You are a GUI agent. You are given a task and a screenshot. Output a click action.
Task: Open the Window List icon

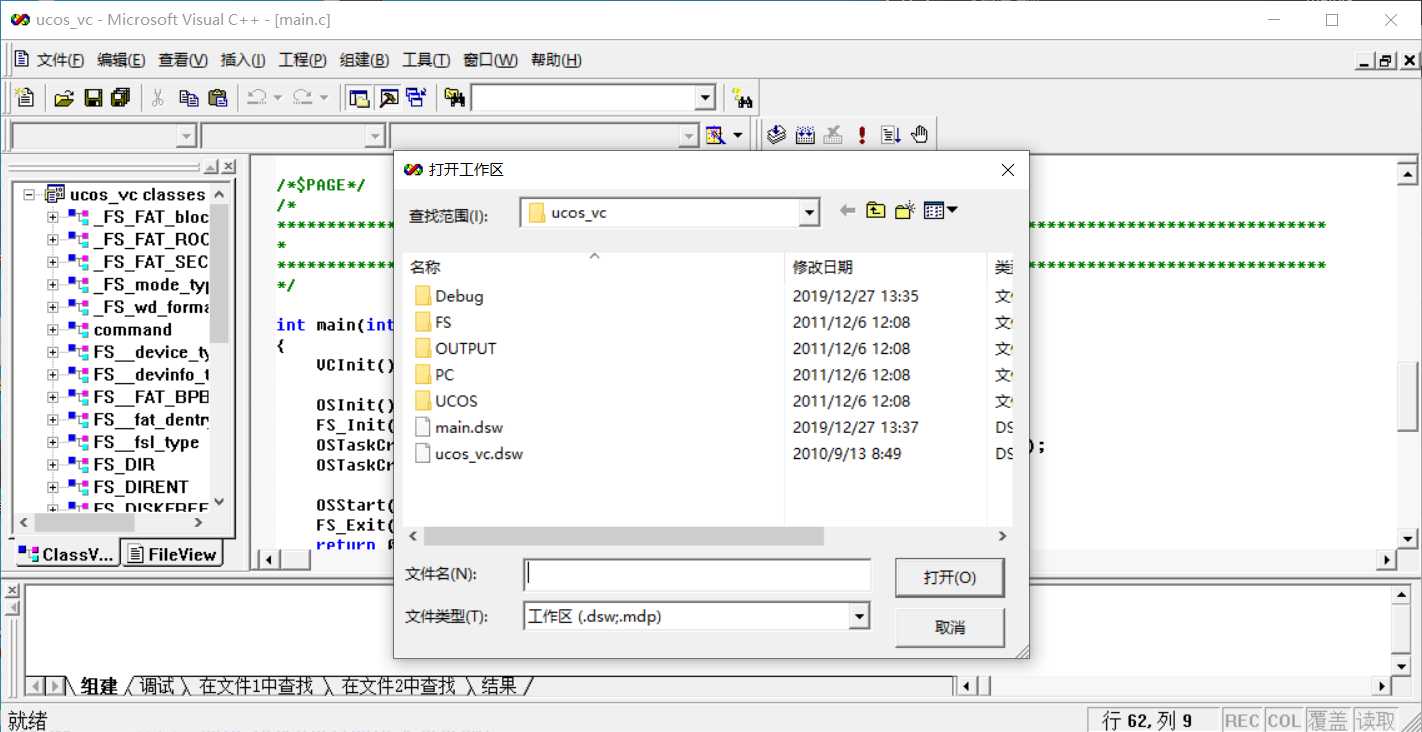[x=416, y=97]
